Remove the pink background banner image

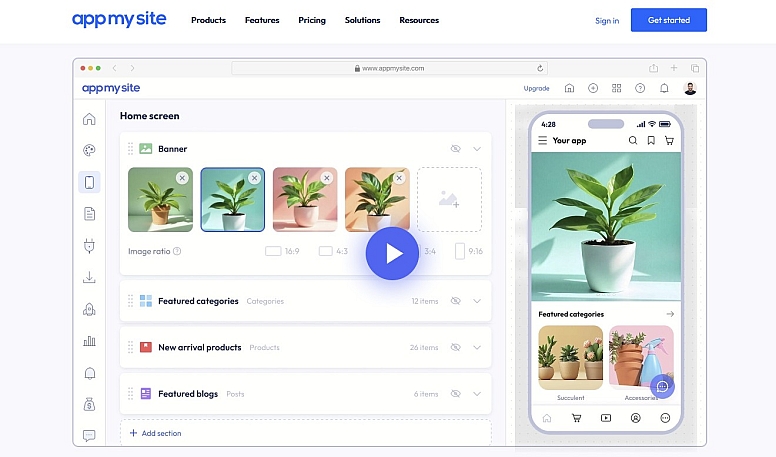[327, 178]
